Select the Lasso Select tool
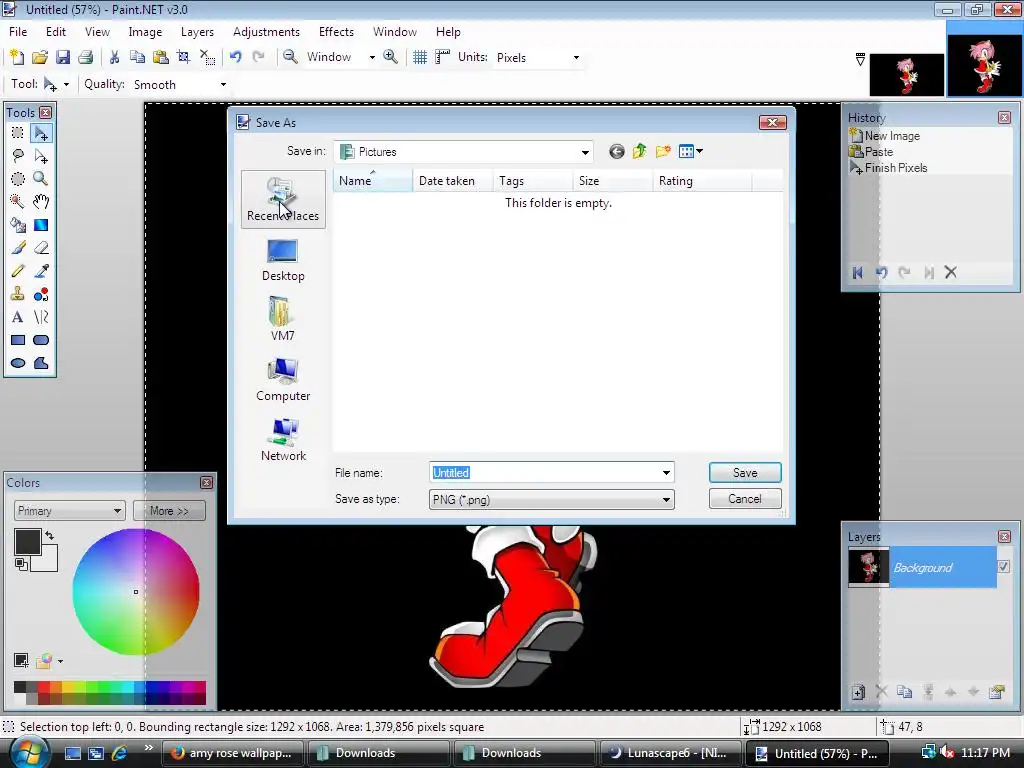The image size is (1024, 768). 18,156
